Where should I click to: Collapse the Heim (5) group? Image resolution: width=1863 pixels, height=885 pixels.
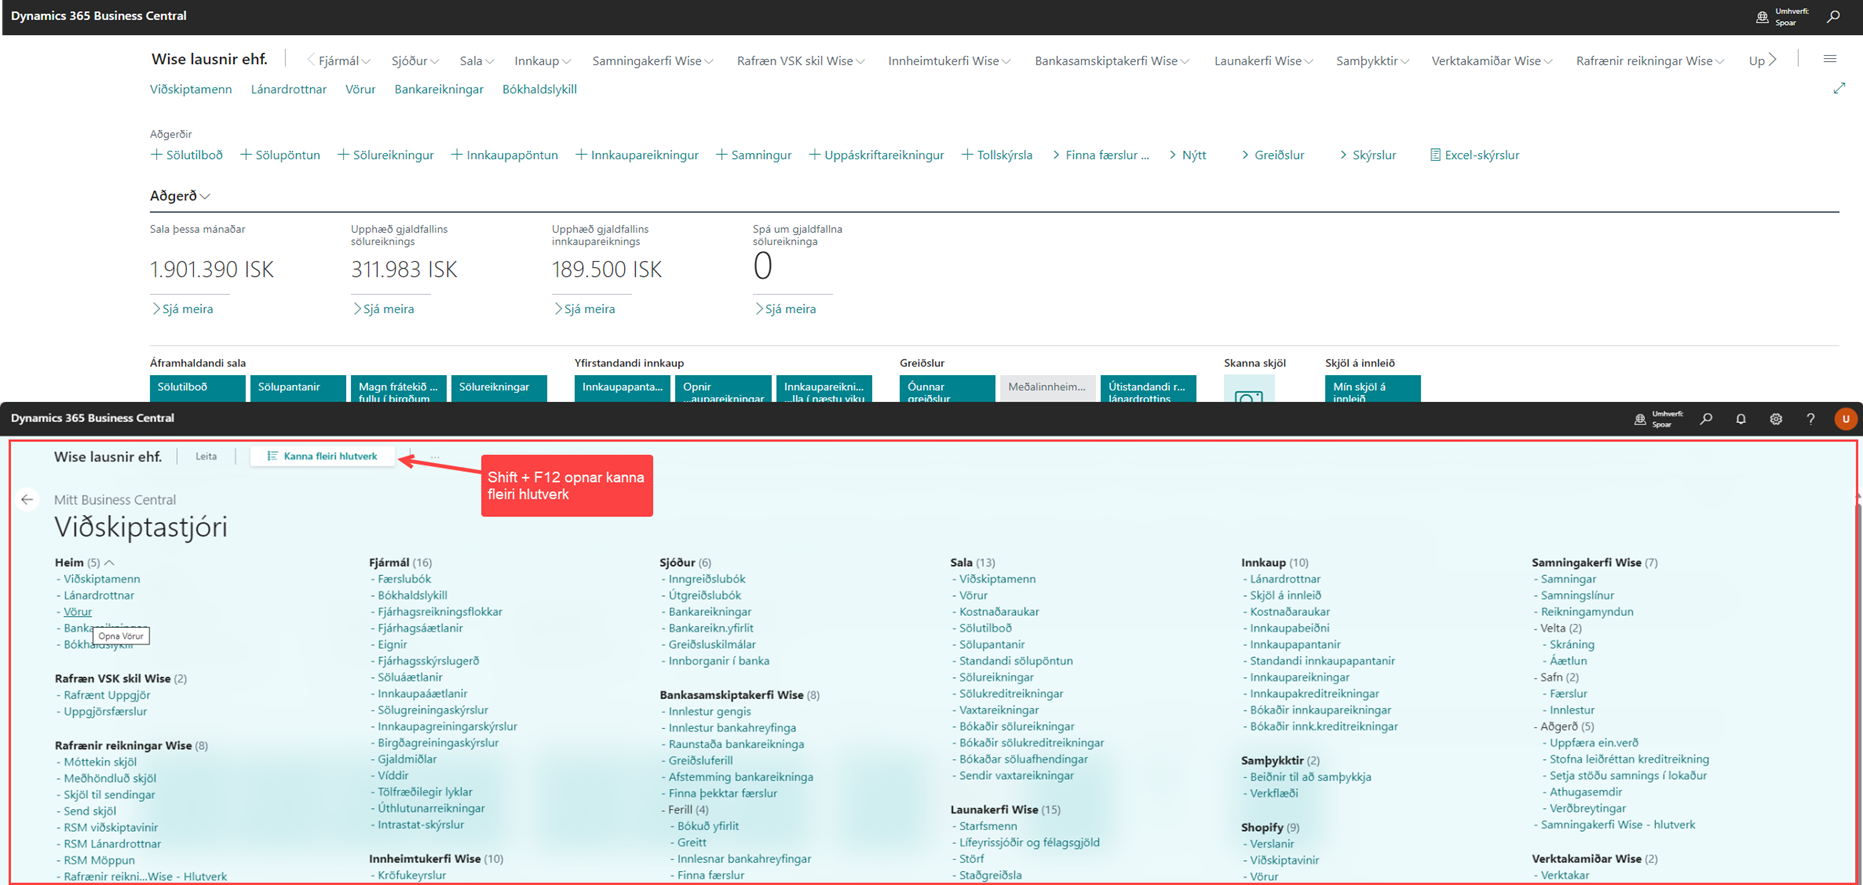pos(109,563)
